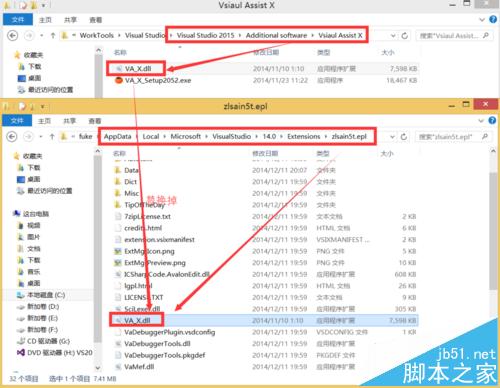The image size is (500, 388).
Task: Click search box in Vsiaul Assist X window
Action: tap(454, 35)
